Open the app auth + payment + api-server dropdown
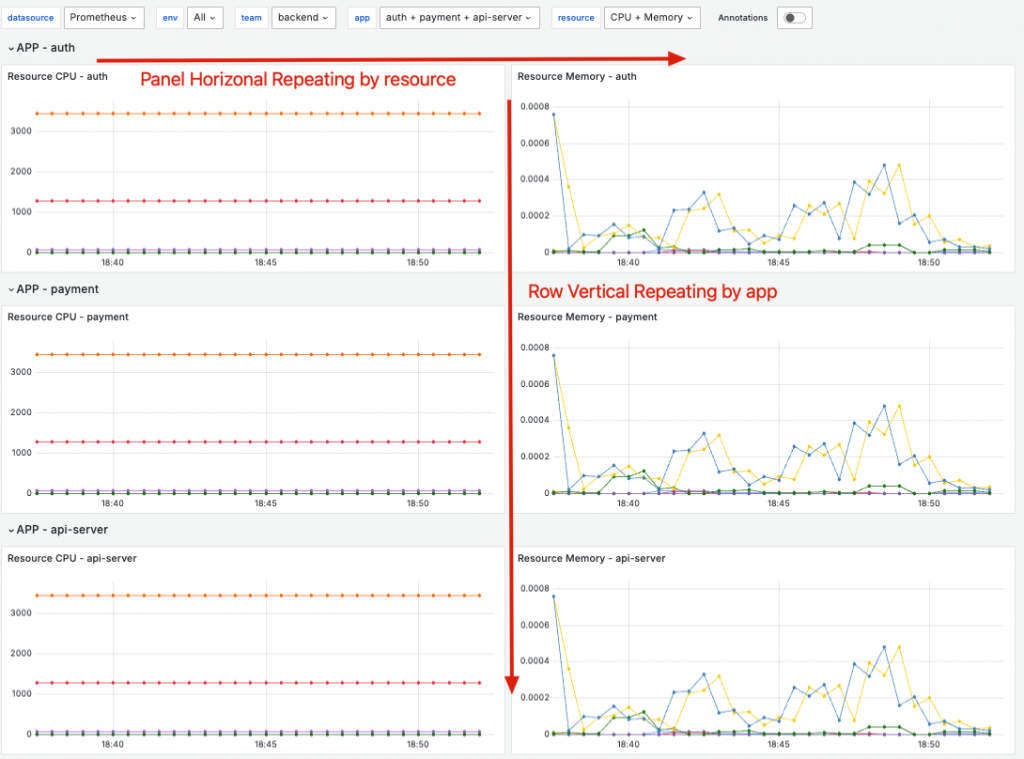This screenshot has width=1024, height=759. [x=459, y=18]
